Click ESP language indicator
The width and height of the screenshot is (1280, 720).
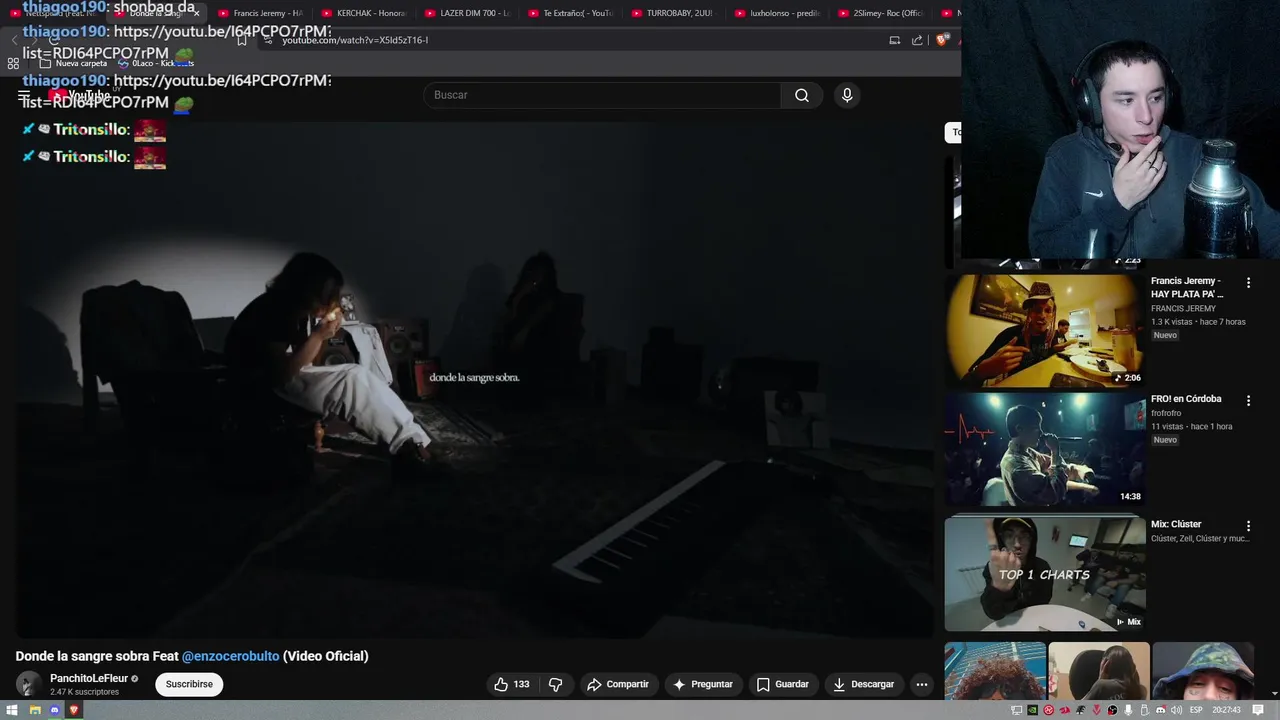(1196, 710)
